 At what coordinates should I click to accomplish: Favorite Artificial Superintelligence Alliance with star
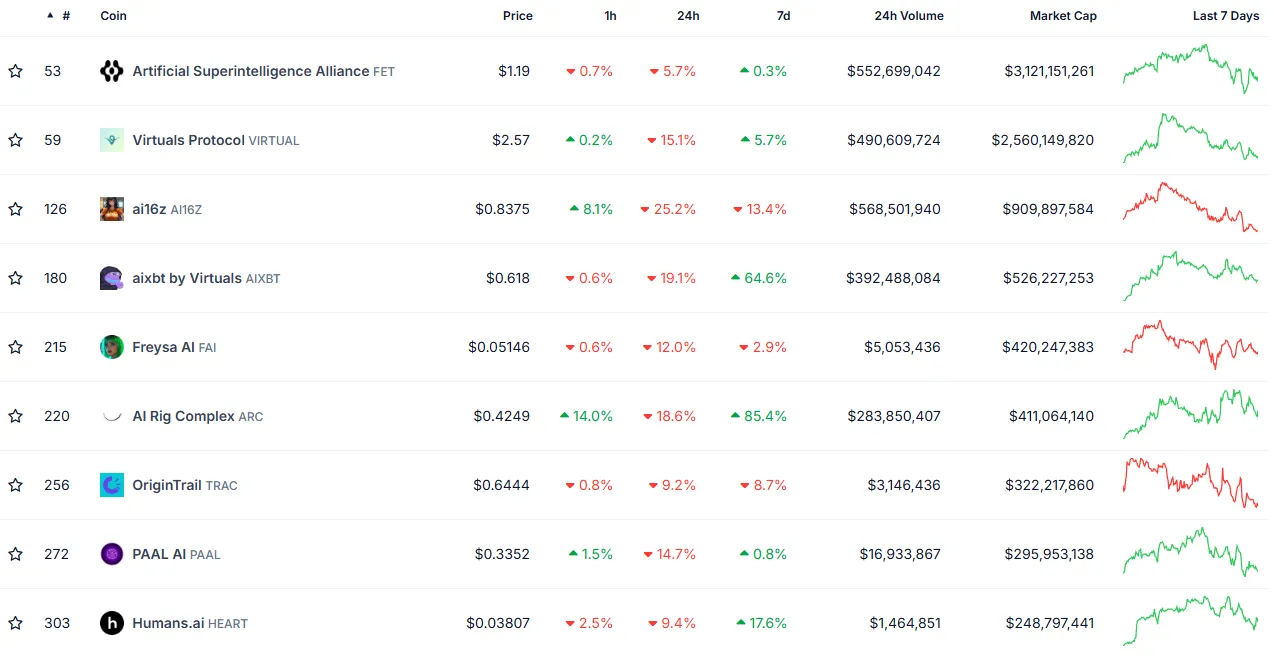[x=15, y=71]
